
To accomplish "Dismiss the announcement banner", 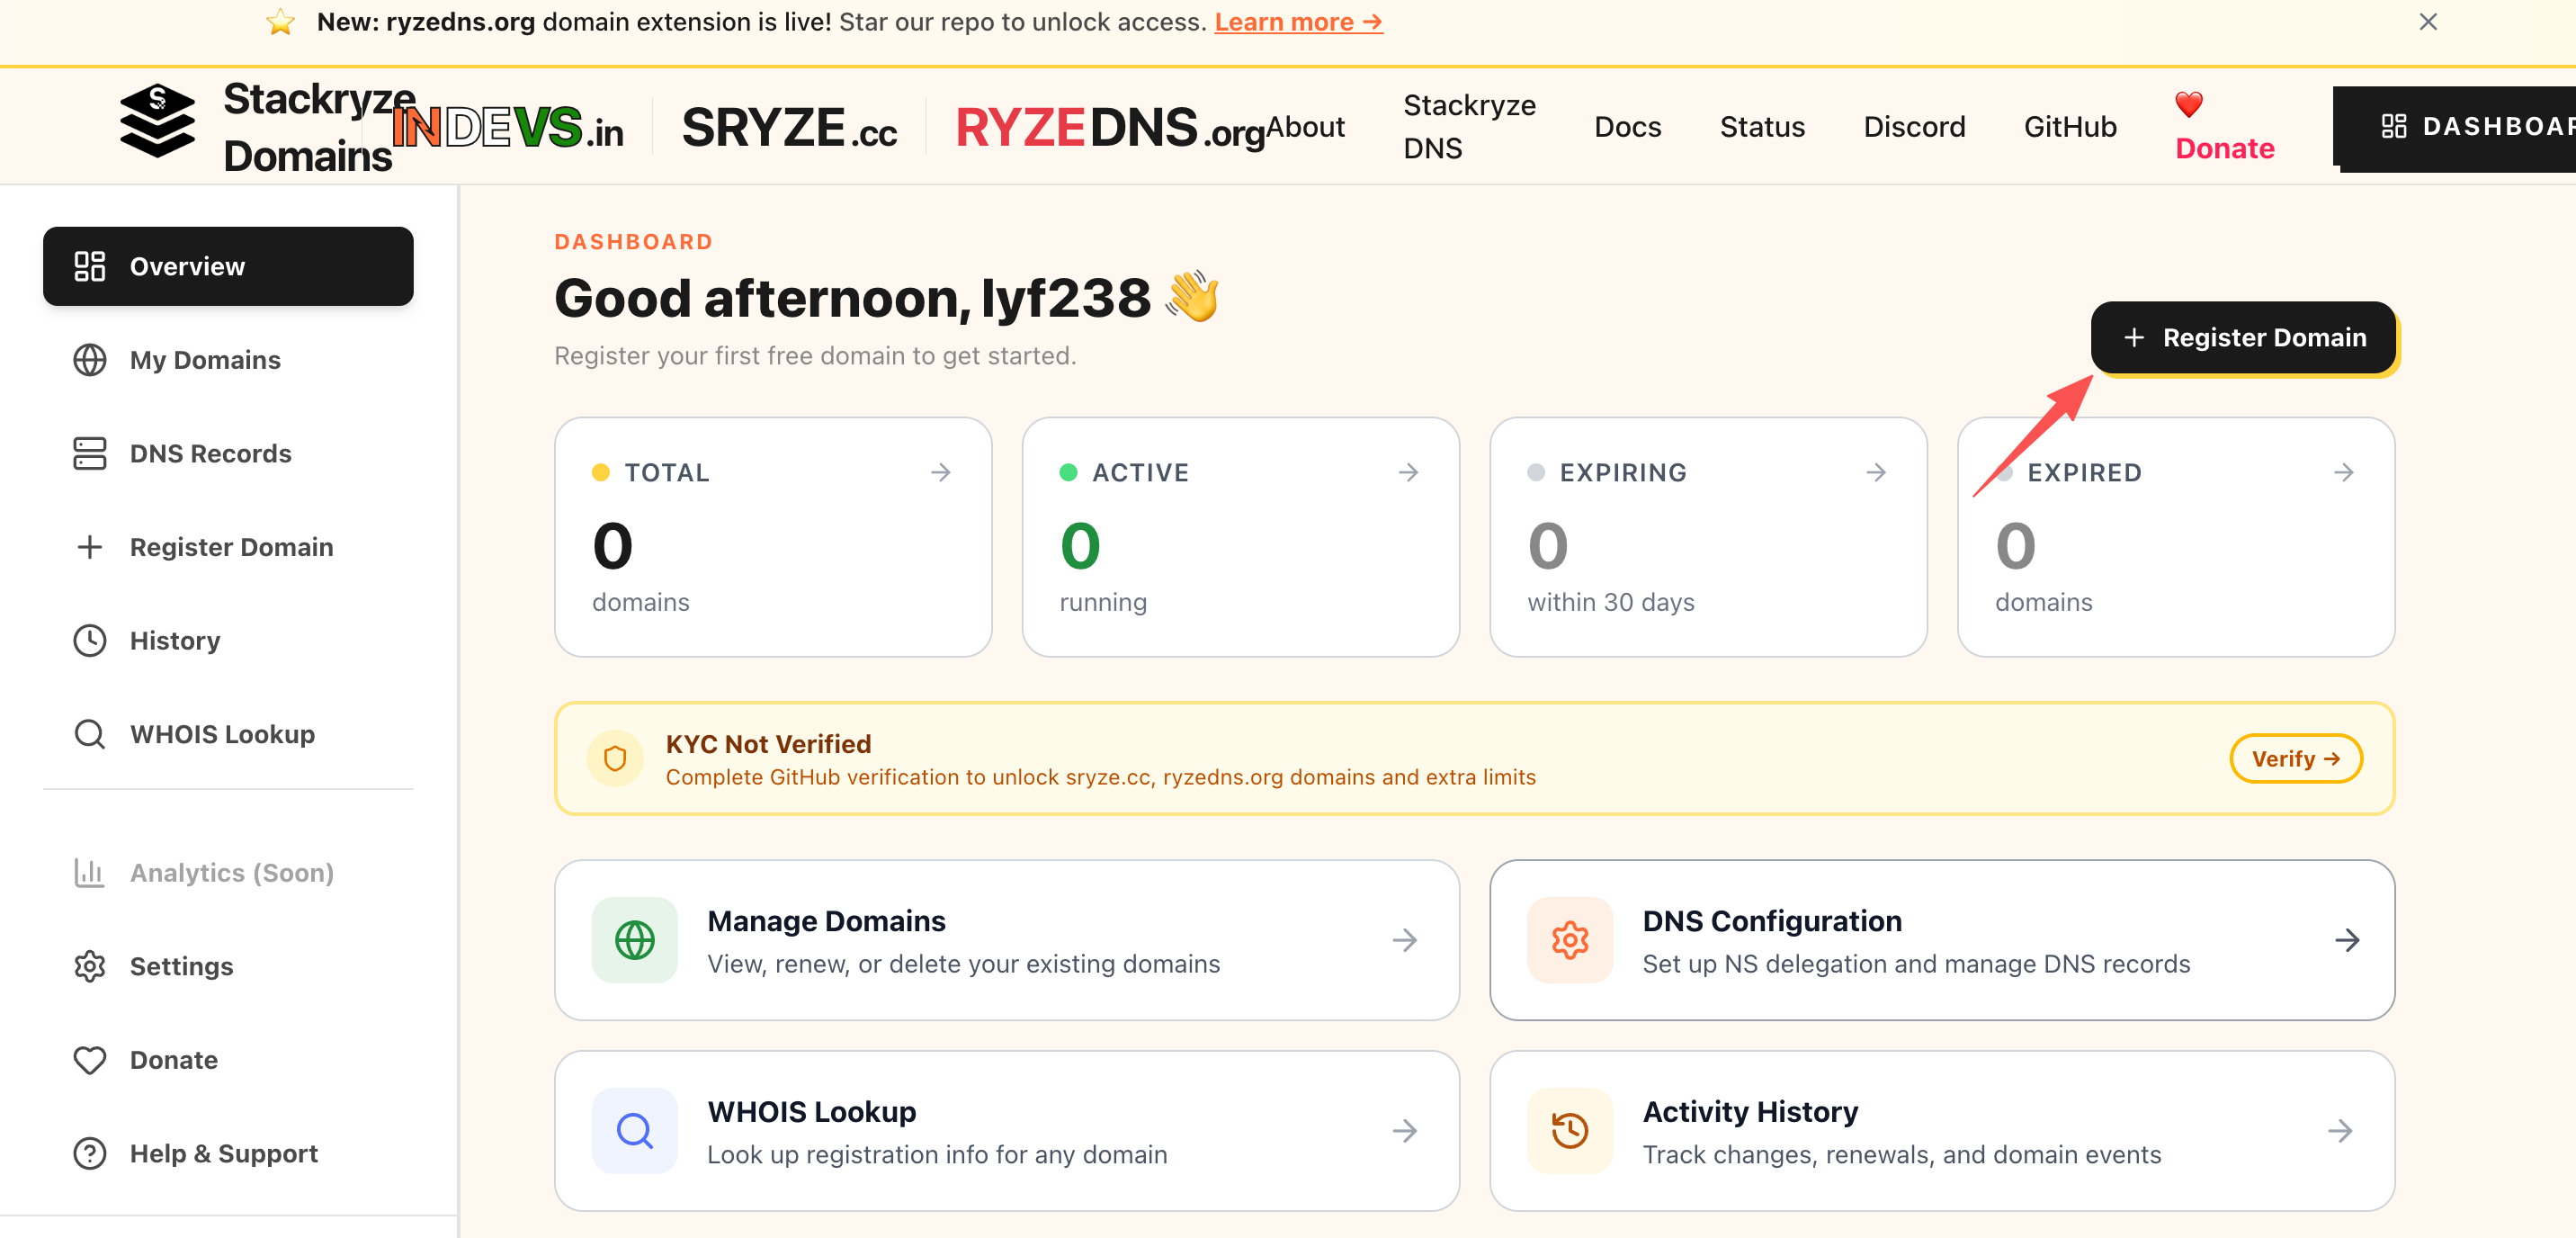I will [2428, 22].
